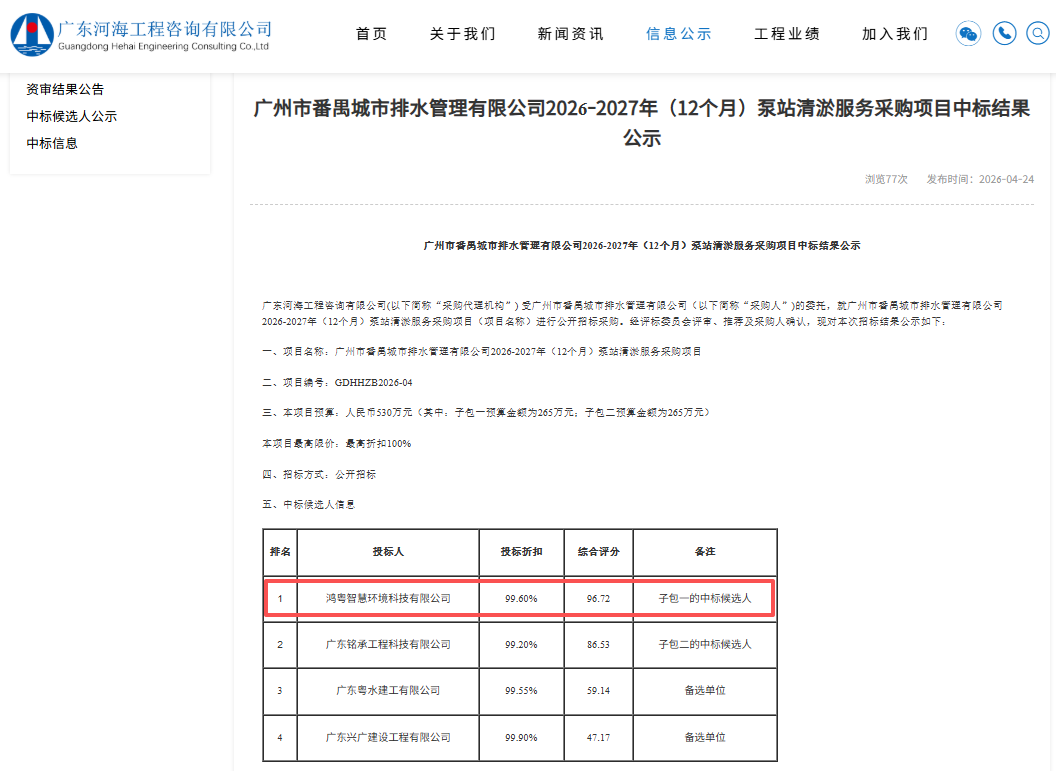
Task: Click discount cell 99.90%
Action: pos(521,737)
